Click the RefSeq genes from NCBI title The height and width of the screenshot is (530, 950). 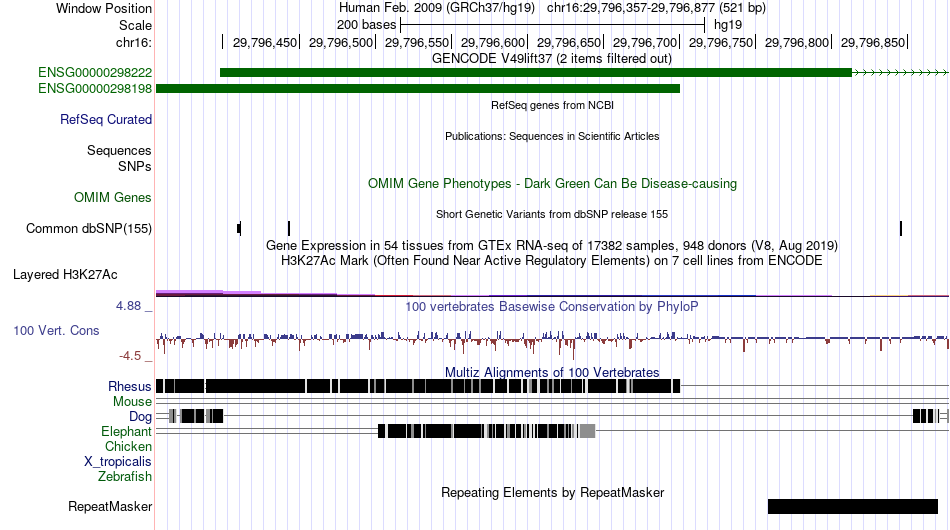(x=552, y=105)
